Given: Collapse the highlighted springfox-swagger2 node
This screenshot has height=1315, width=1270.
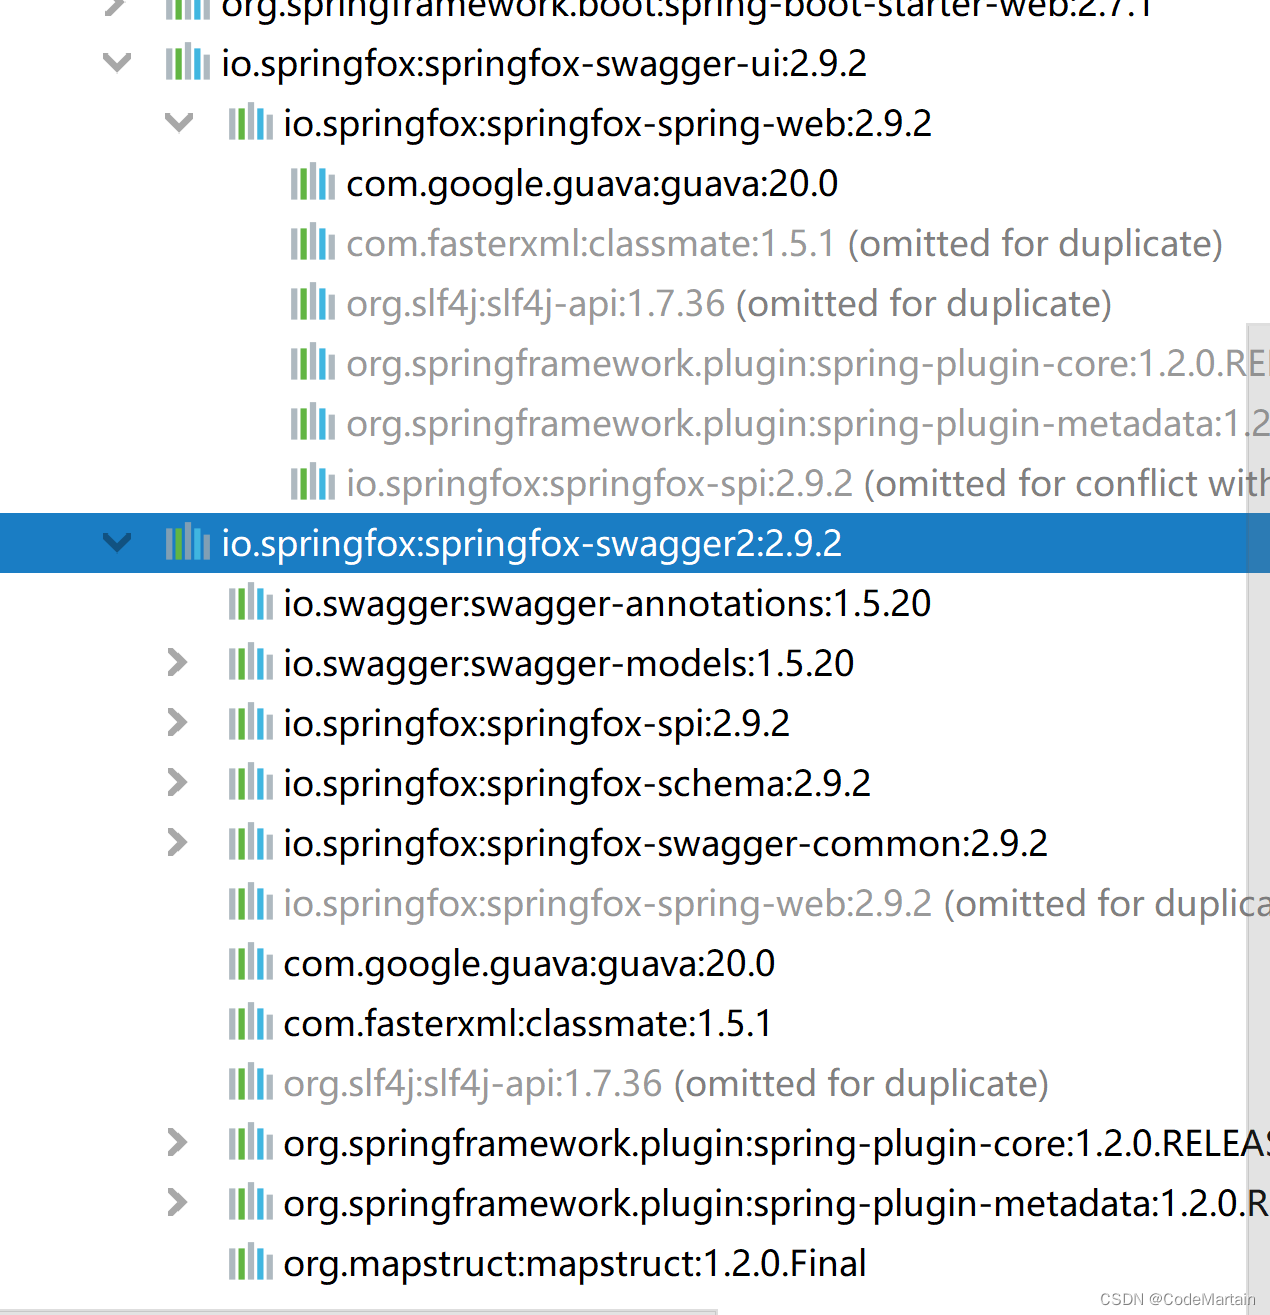Looking at the screenshot, I should [116, 543].
